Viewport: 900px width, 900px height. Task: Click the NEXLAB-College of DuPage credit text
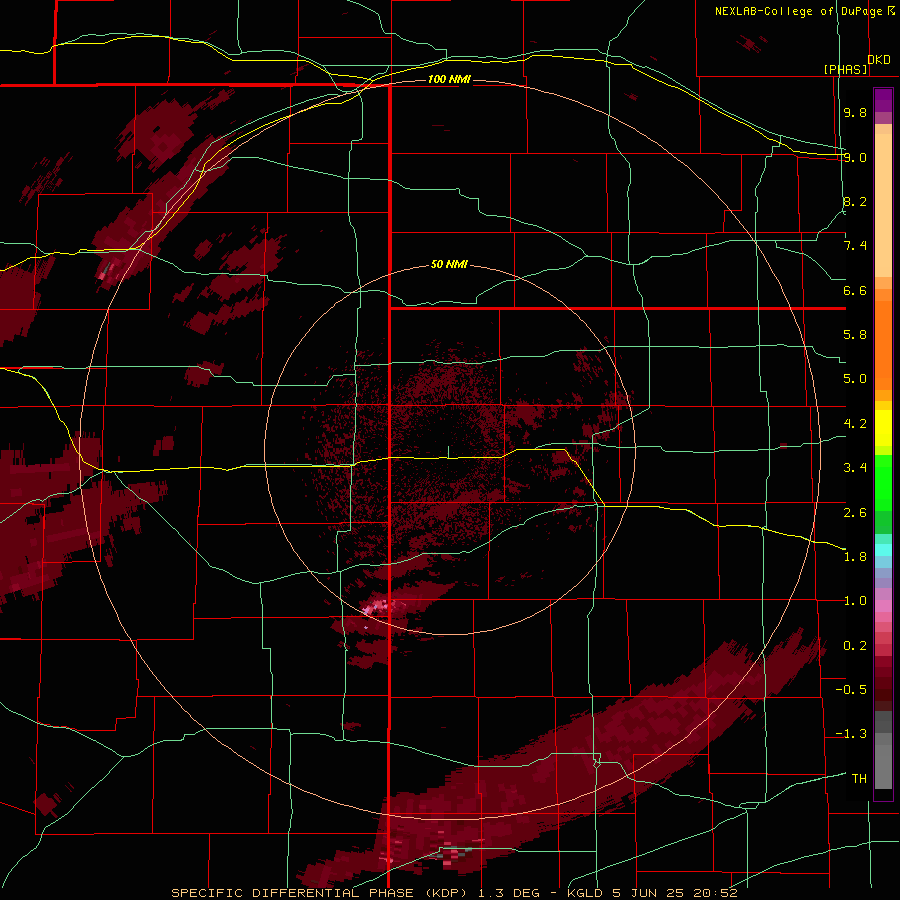(x=799, y=11)
